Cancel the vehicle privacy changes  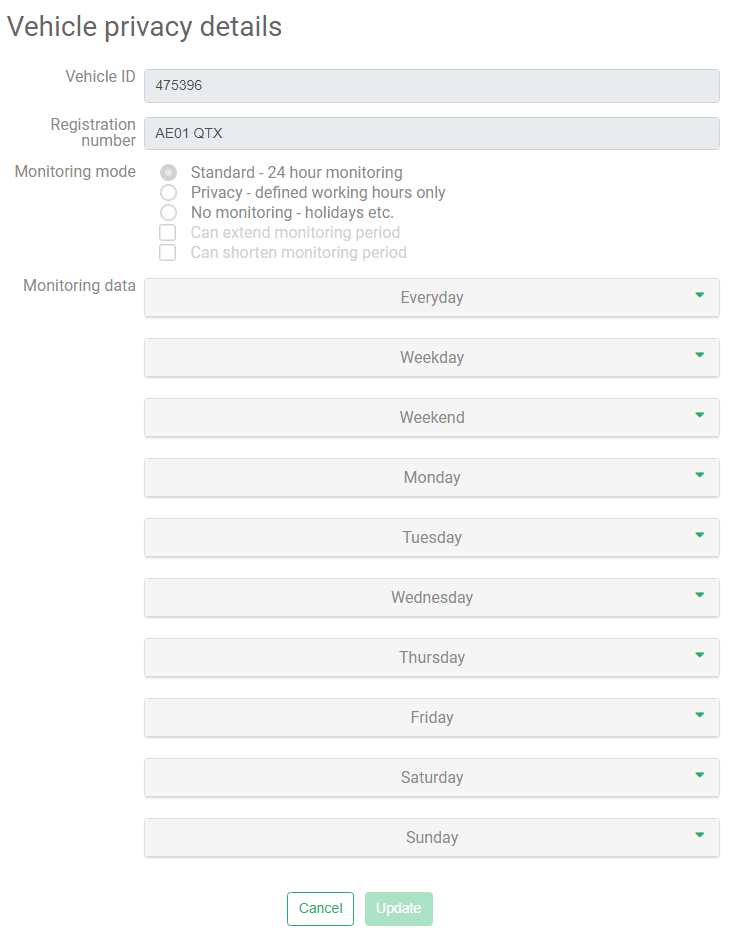tap(320, 908)
